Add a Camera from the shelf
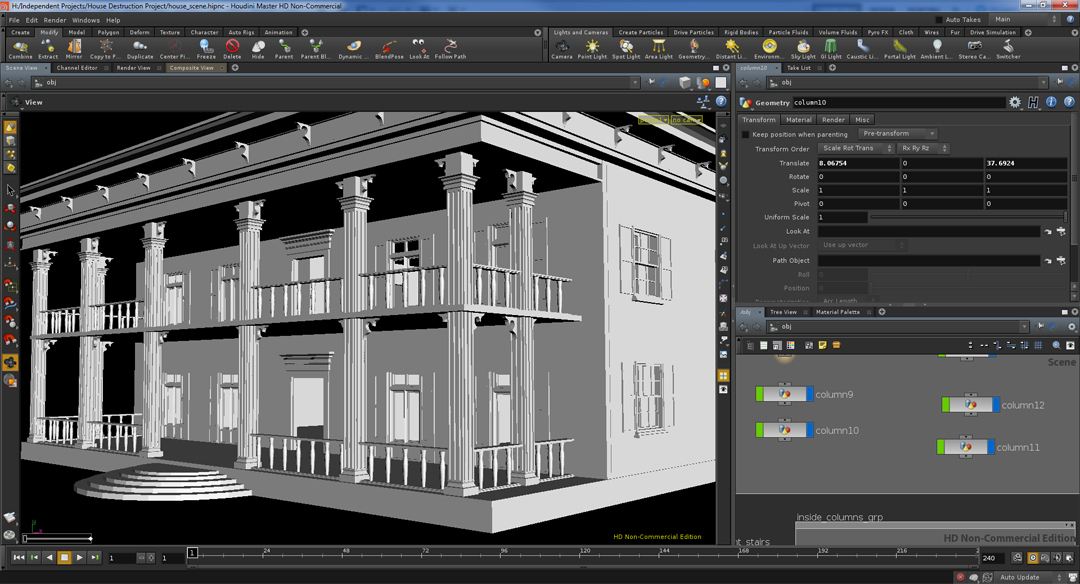Screen dimensions: 1080x584 (x=561, y=49)
